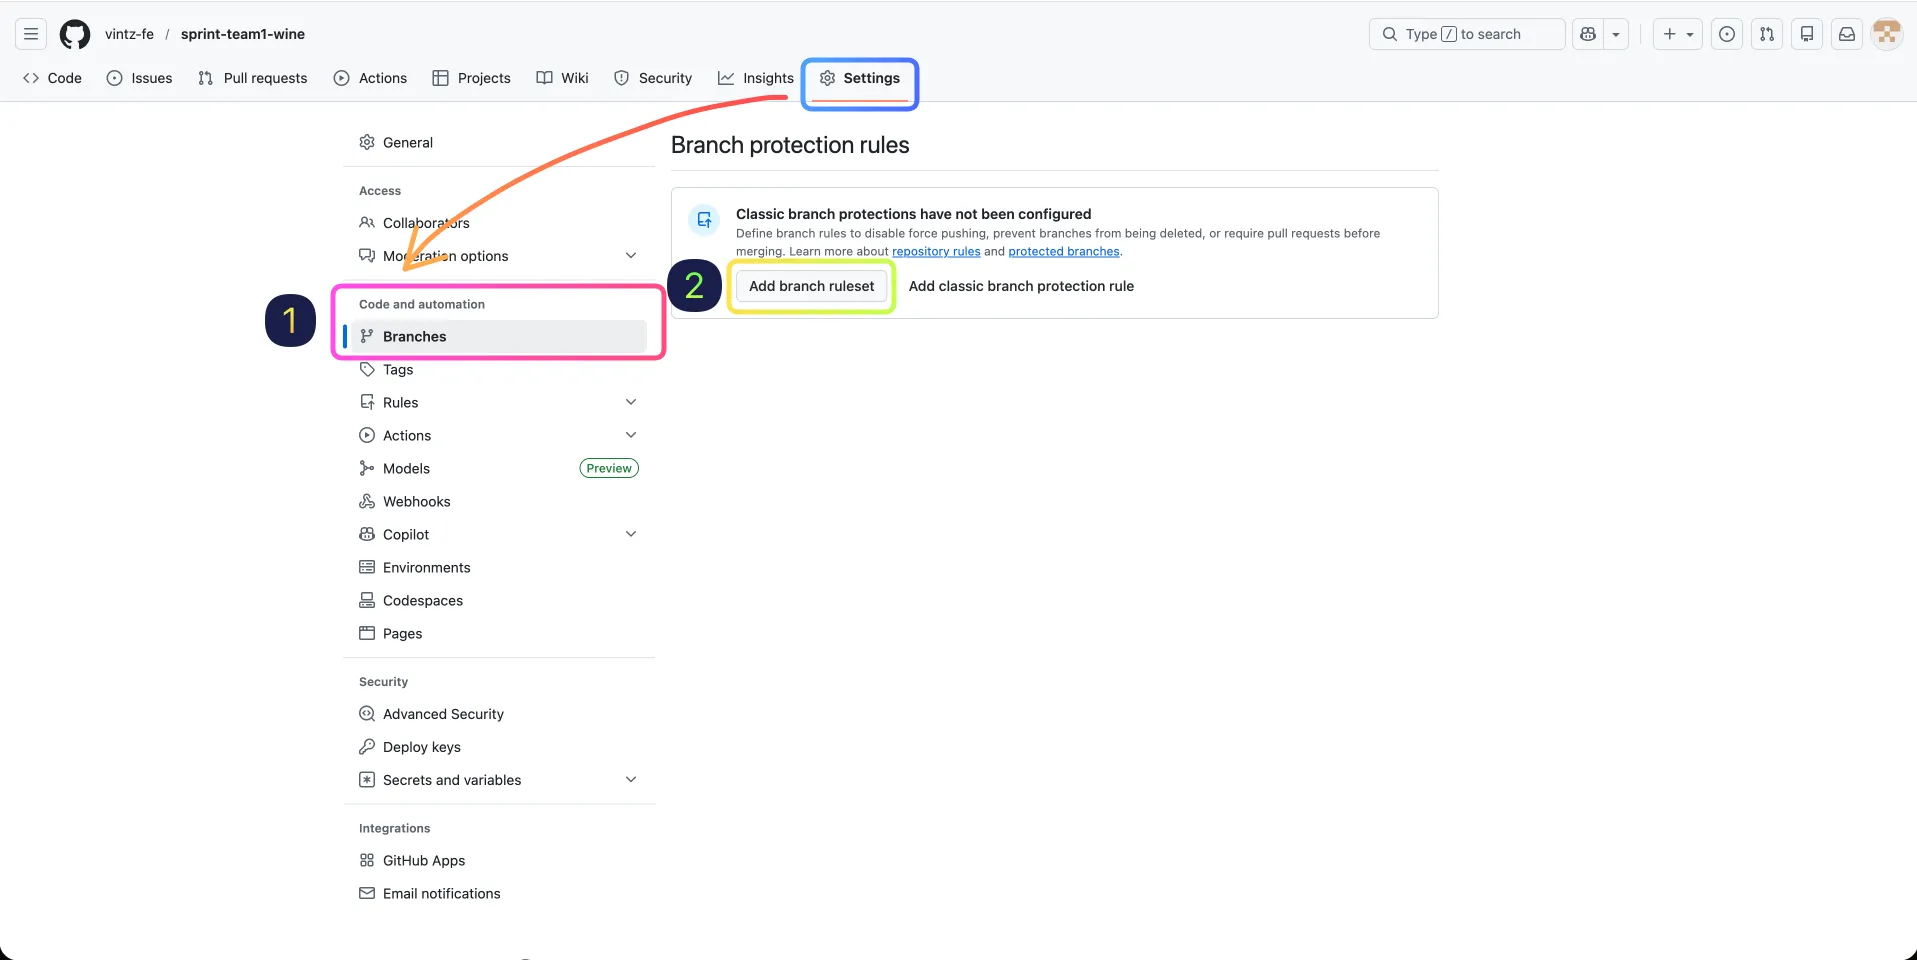Viewport: 1917px width, 960px height.
Task: Open the hamburger navigation menu
Action: click(x=31, y=34)
